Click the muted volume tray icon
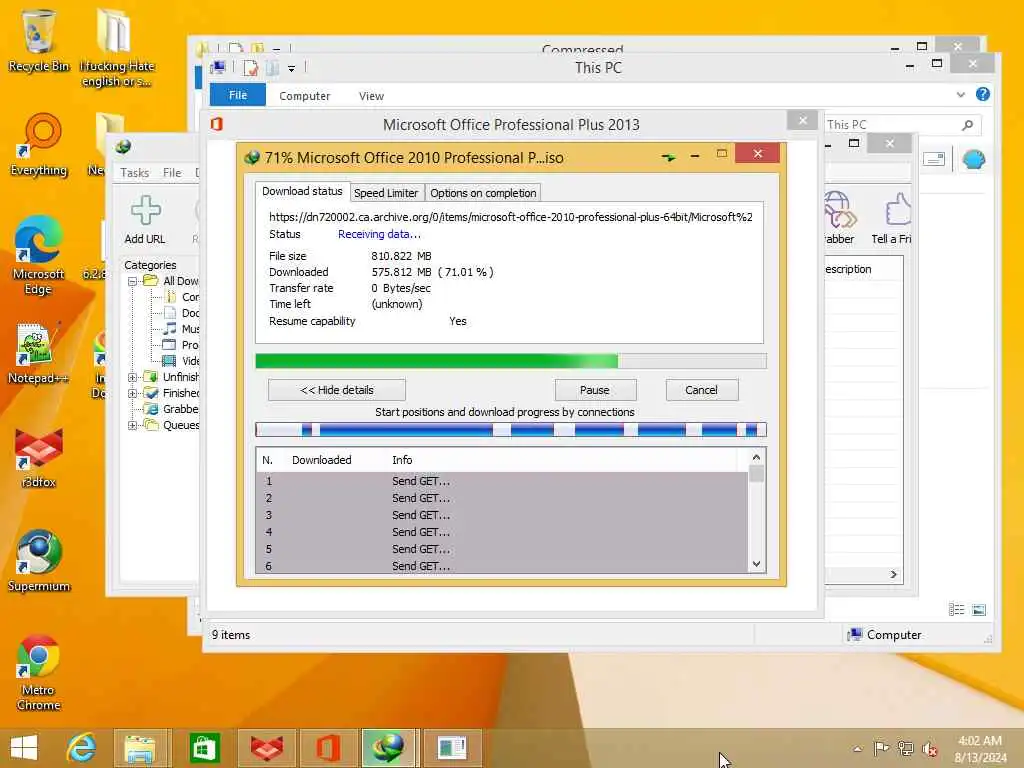Image resolution: width=1024 pixels, height=768 pixels. (929, 748)
